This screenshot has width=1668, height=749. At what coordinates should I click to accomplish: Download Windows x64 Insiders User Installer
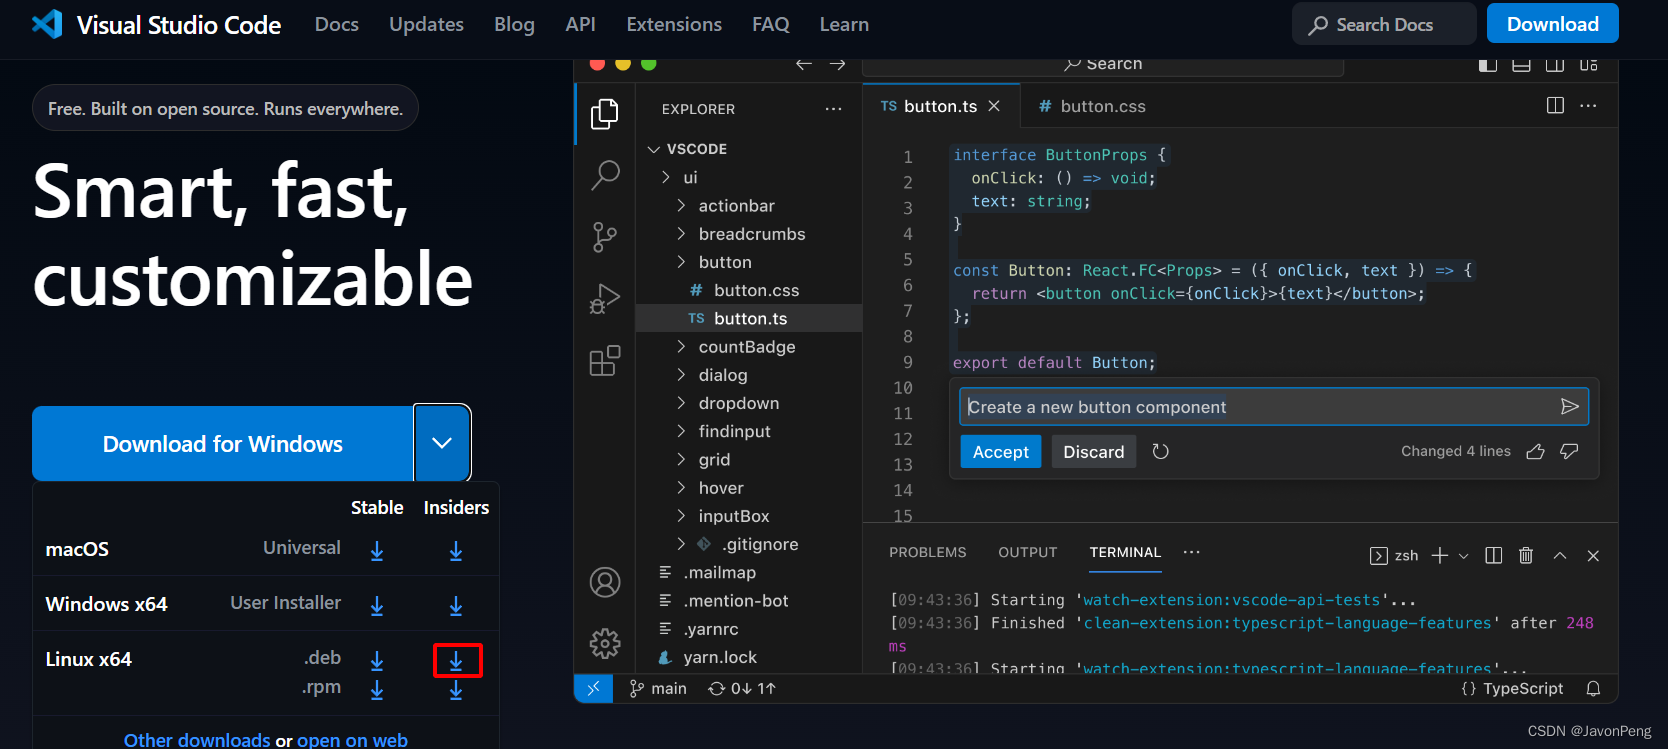[x=456, y=606]
